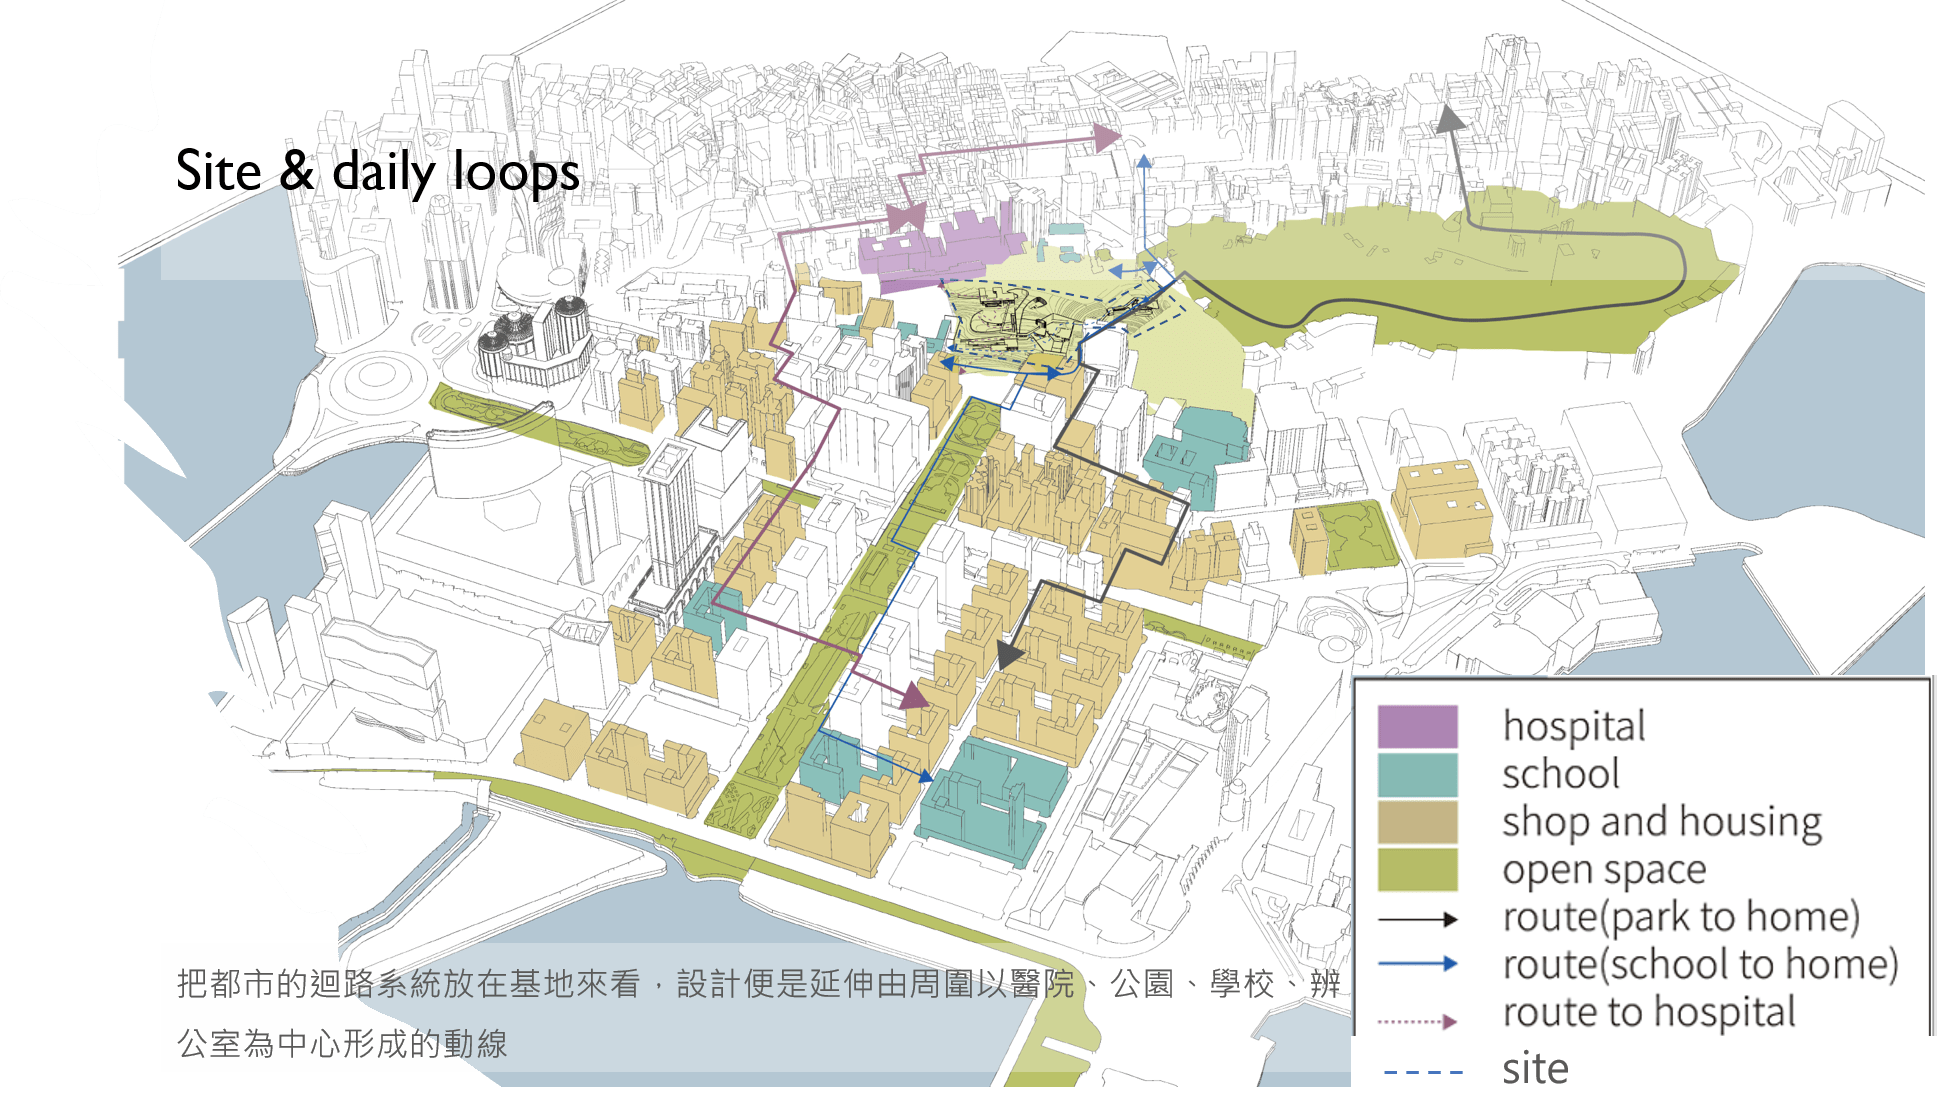The width and height of the screenshot is (1937, 1119).
Task: Click the dotted purple hospital arrow in legend
Action: click(x=1418, y=1022)
